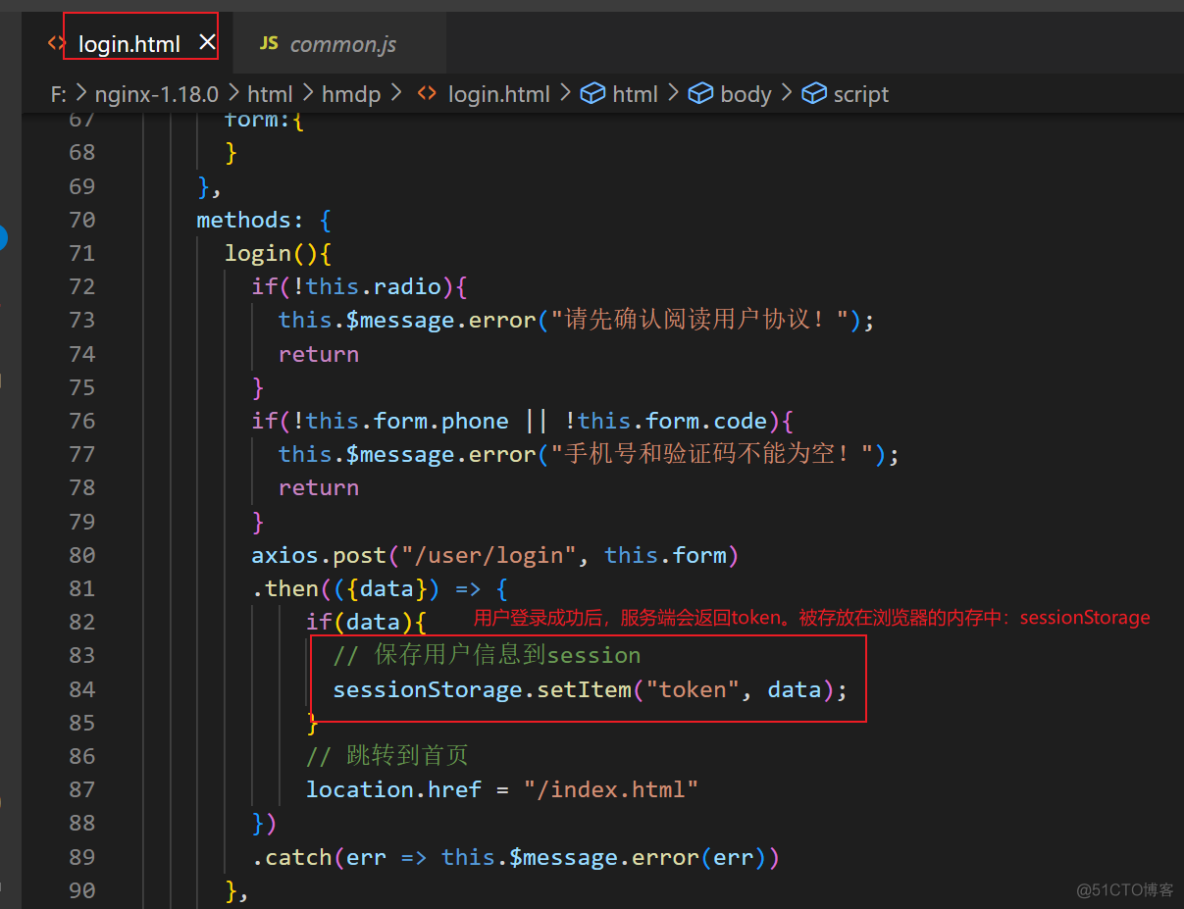Expand the body breadcrumb to list child symbols
1184x909 pixels.
point(745,93)
